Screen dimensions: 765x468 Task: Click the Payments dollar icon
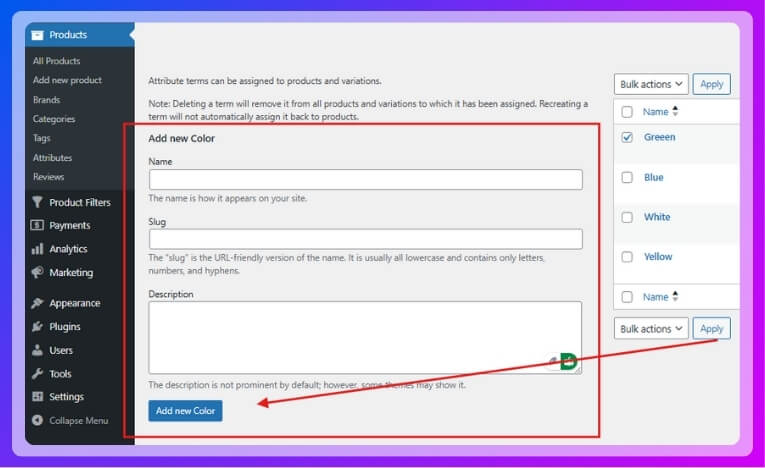38,226
